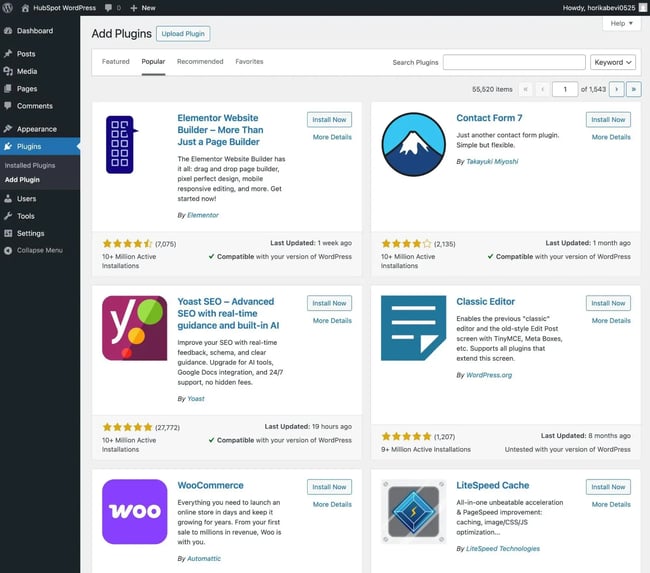This screenshot has height=573, width=650.
Task: Click the Yoast SEO plugin icon
Action: tap(134, 328)
